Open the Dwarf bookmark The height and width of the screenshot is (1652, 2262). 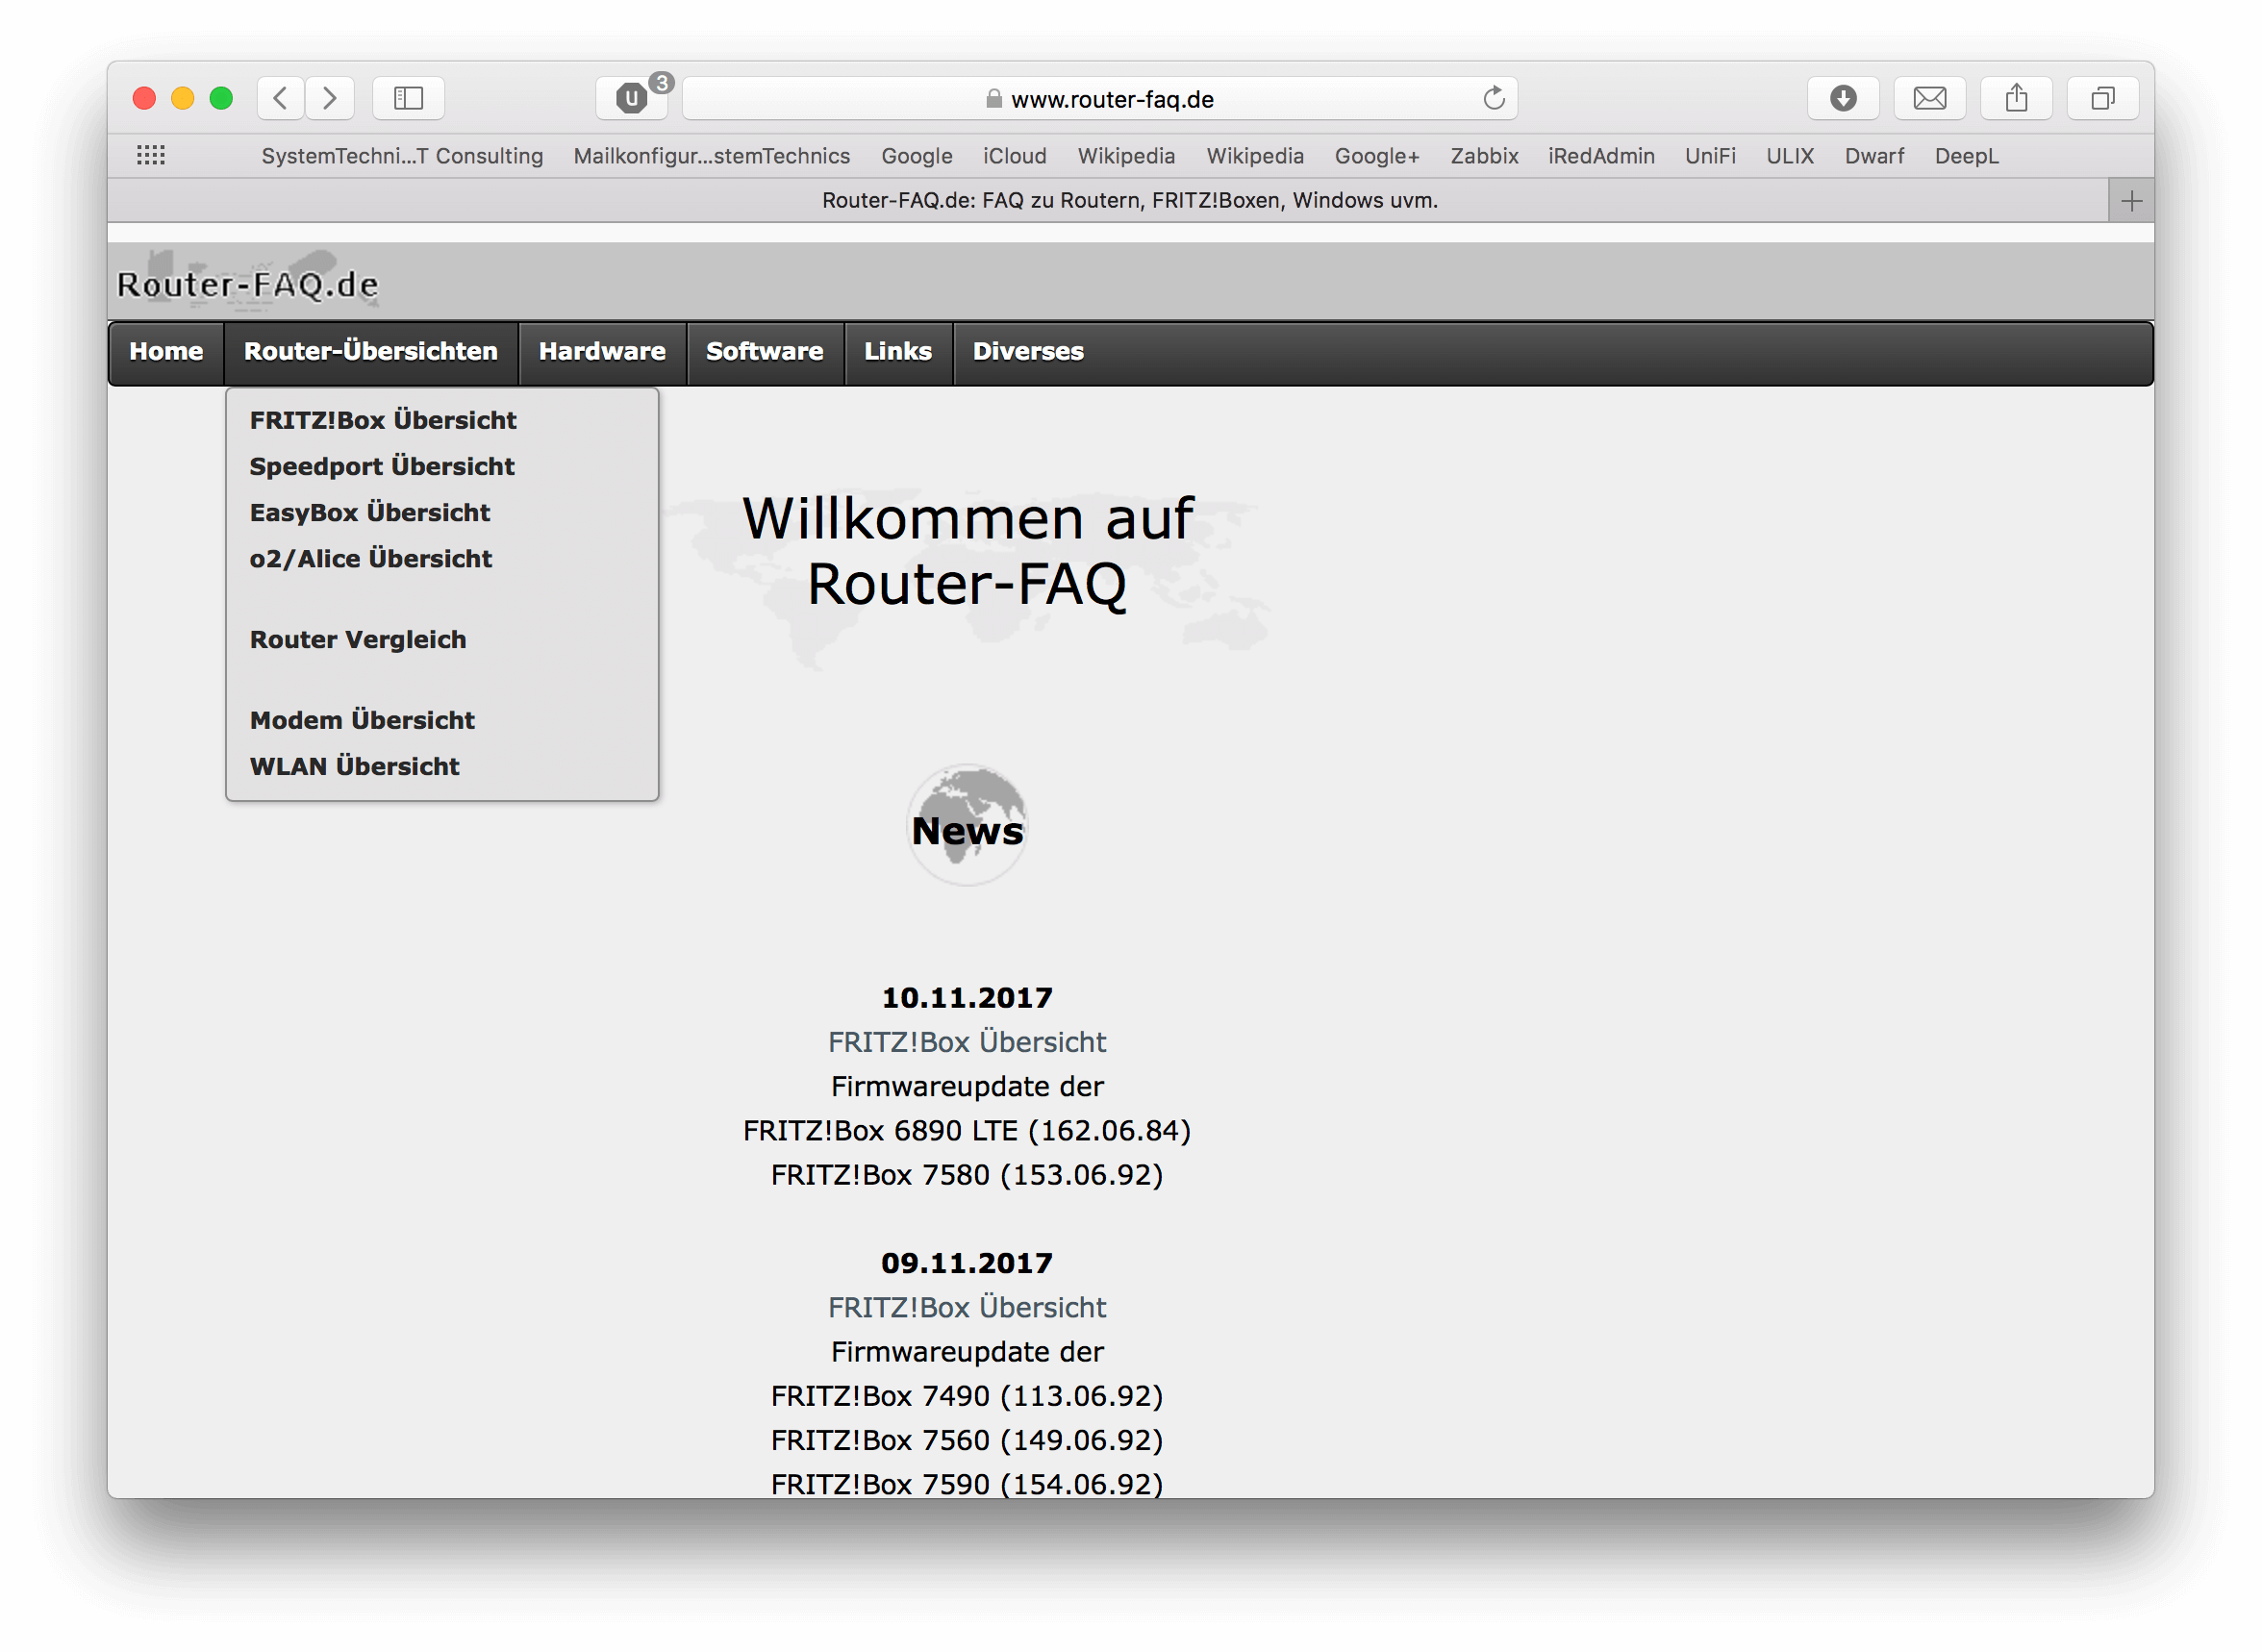(x=1874, y=156)
